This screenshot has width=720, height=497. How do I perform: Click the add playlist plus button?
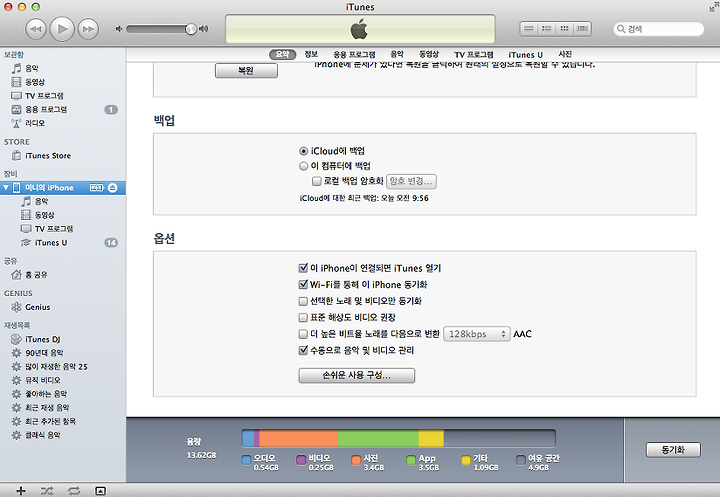click(x=21, y=491)
